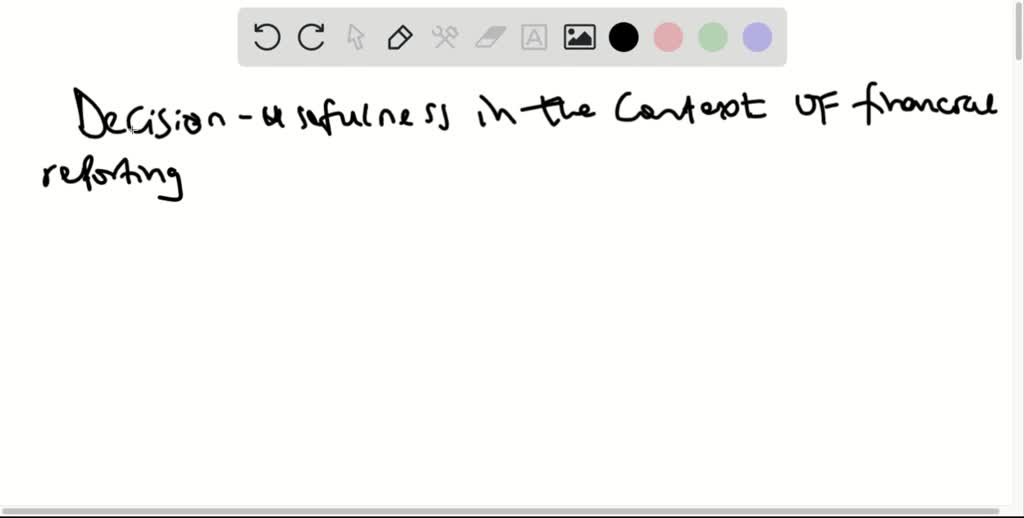Click the handwritten word "usefulness"
This screenshot has height=518, width=1024.
click(x=356, y=117)
